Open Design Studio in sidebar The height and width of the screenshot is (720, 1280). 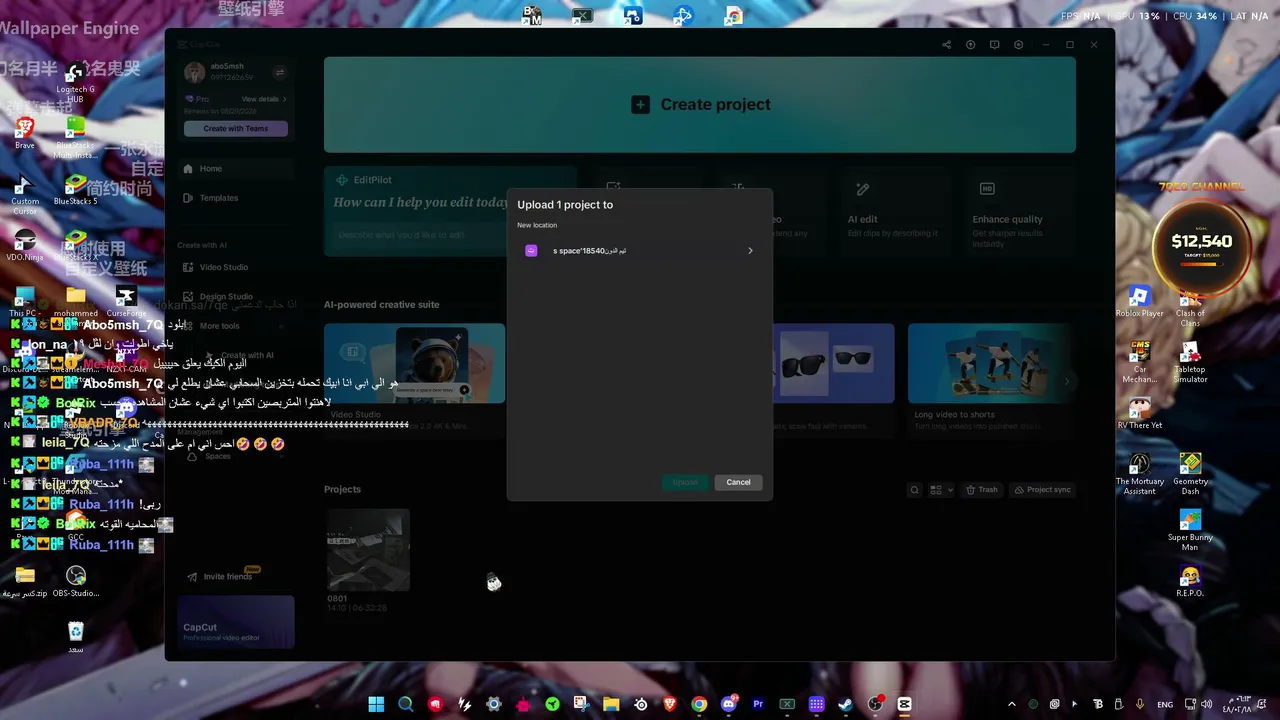[x=236, y=296]
